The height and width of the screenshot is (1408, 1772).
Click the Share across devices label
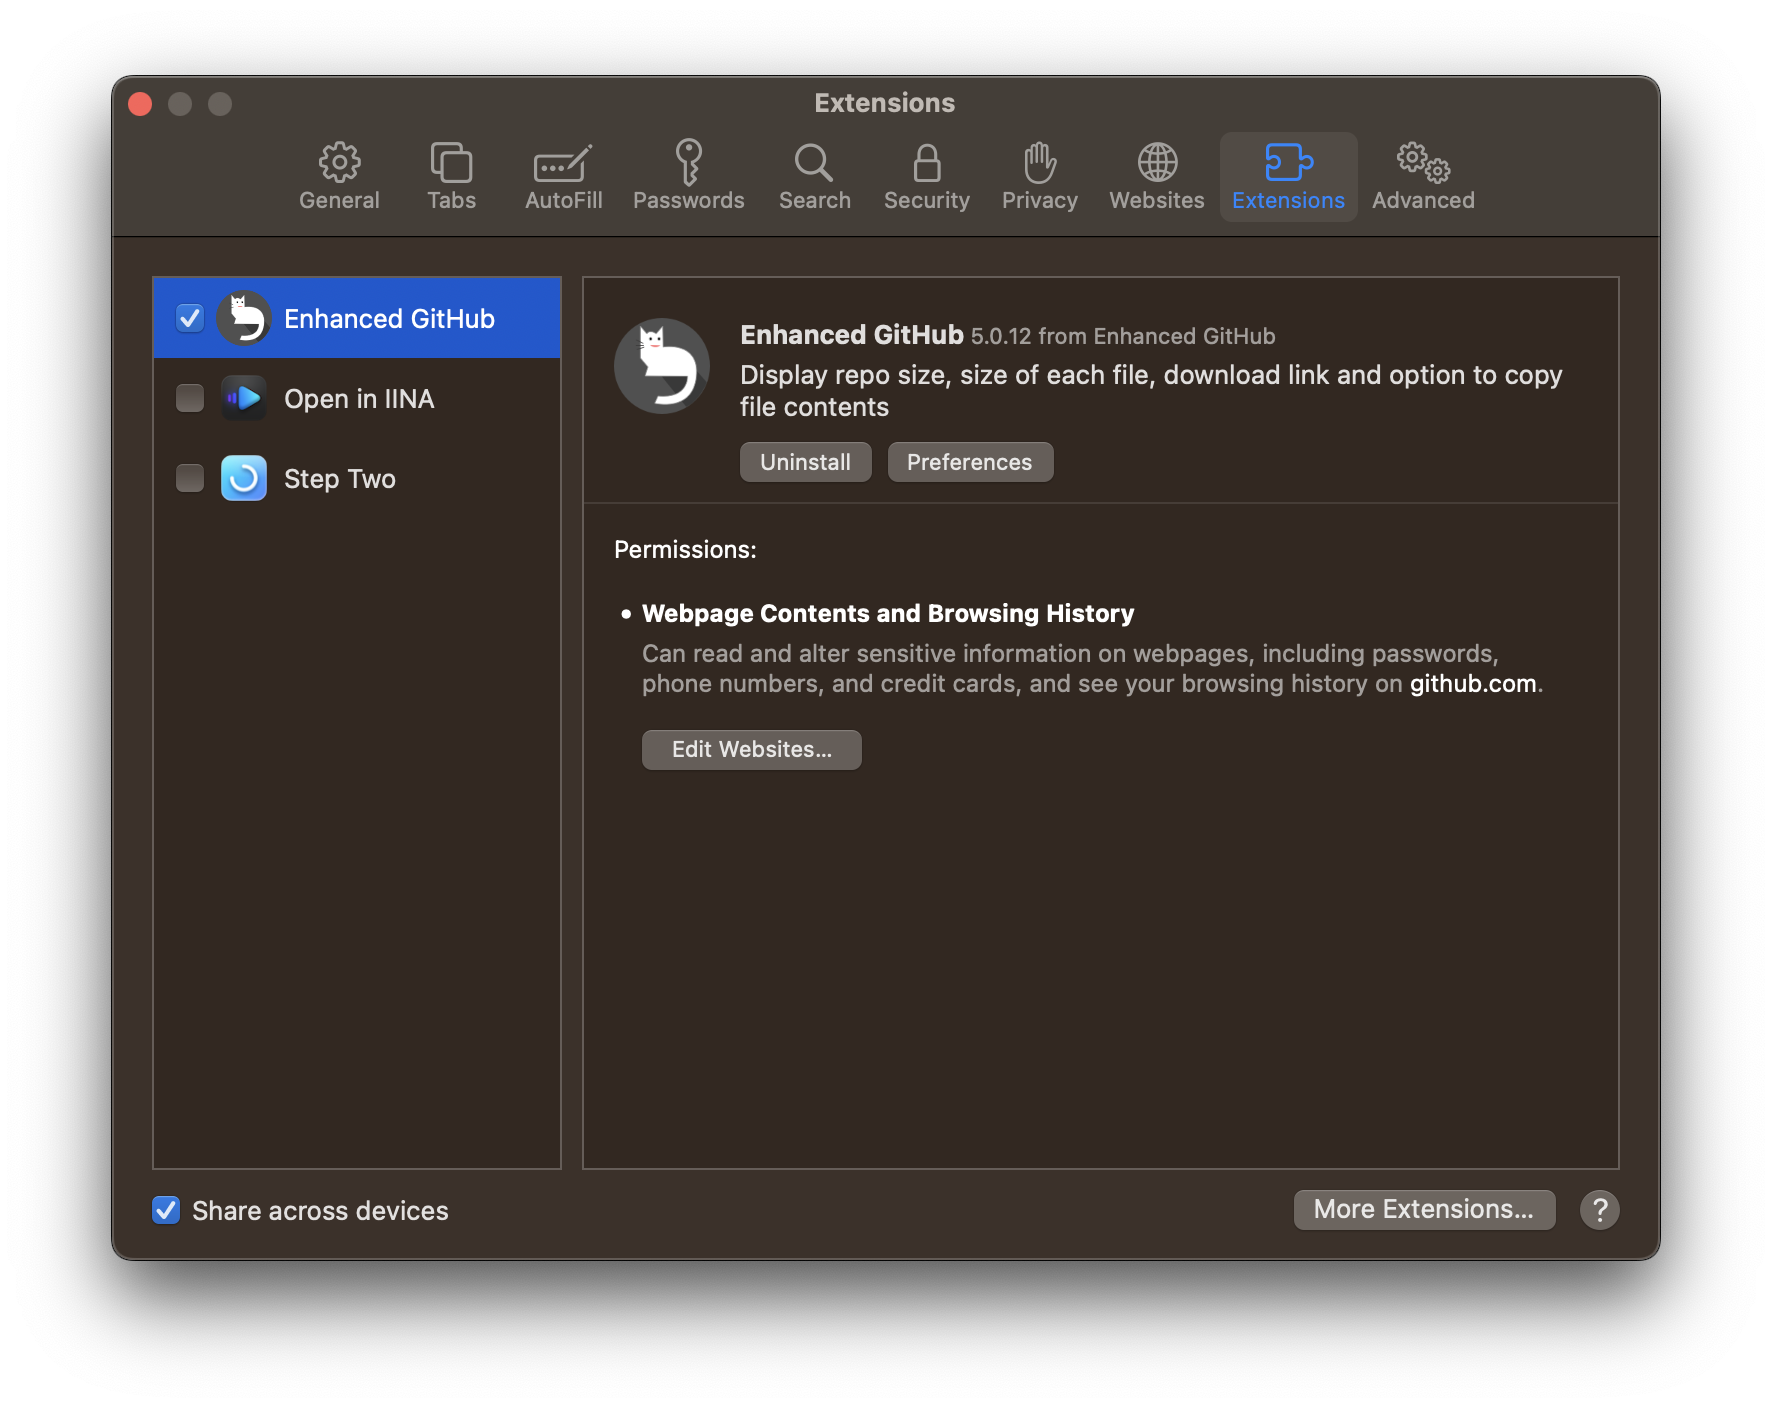[320, 1210]
